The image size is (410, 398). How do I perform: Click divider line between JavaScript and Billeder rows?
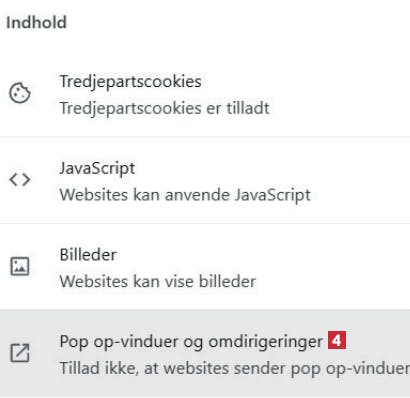tap(205, 223)
